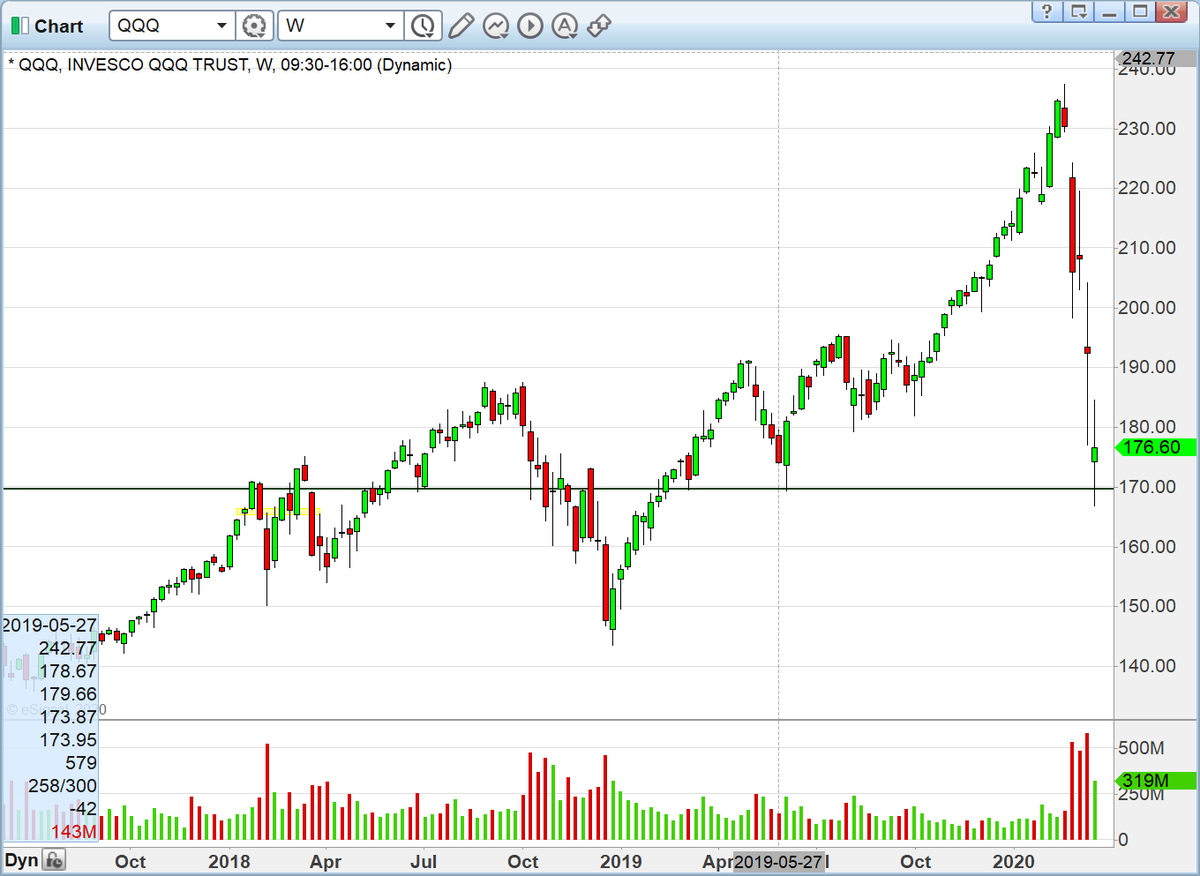Click the 200.00 price axis label
Image resolution: width=1200 pixels, height=876 pixels.
point(1148,308)
